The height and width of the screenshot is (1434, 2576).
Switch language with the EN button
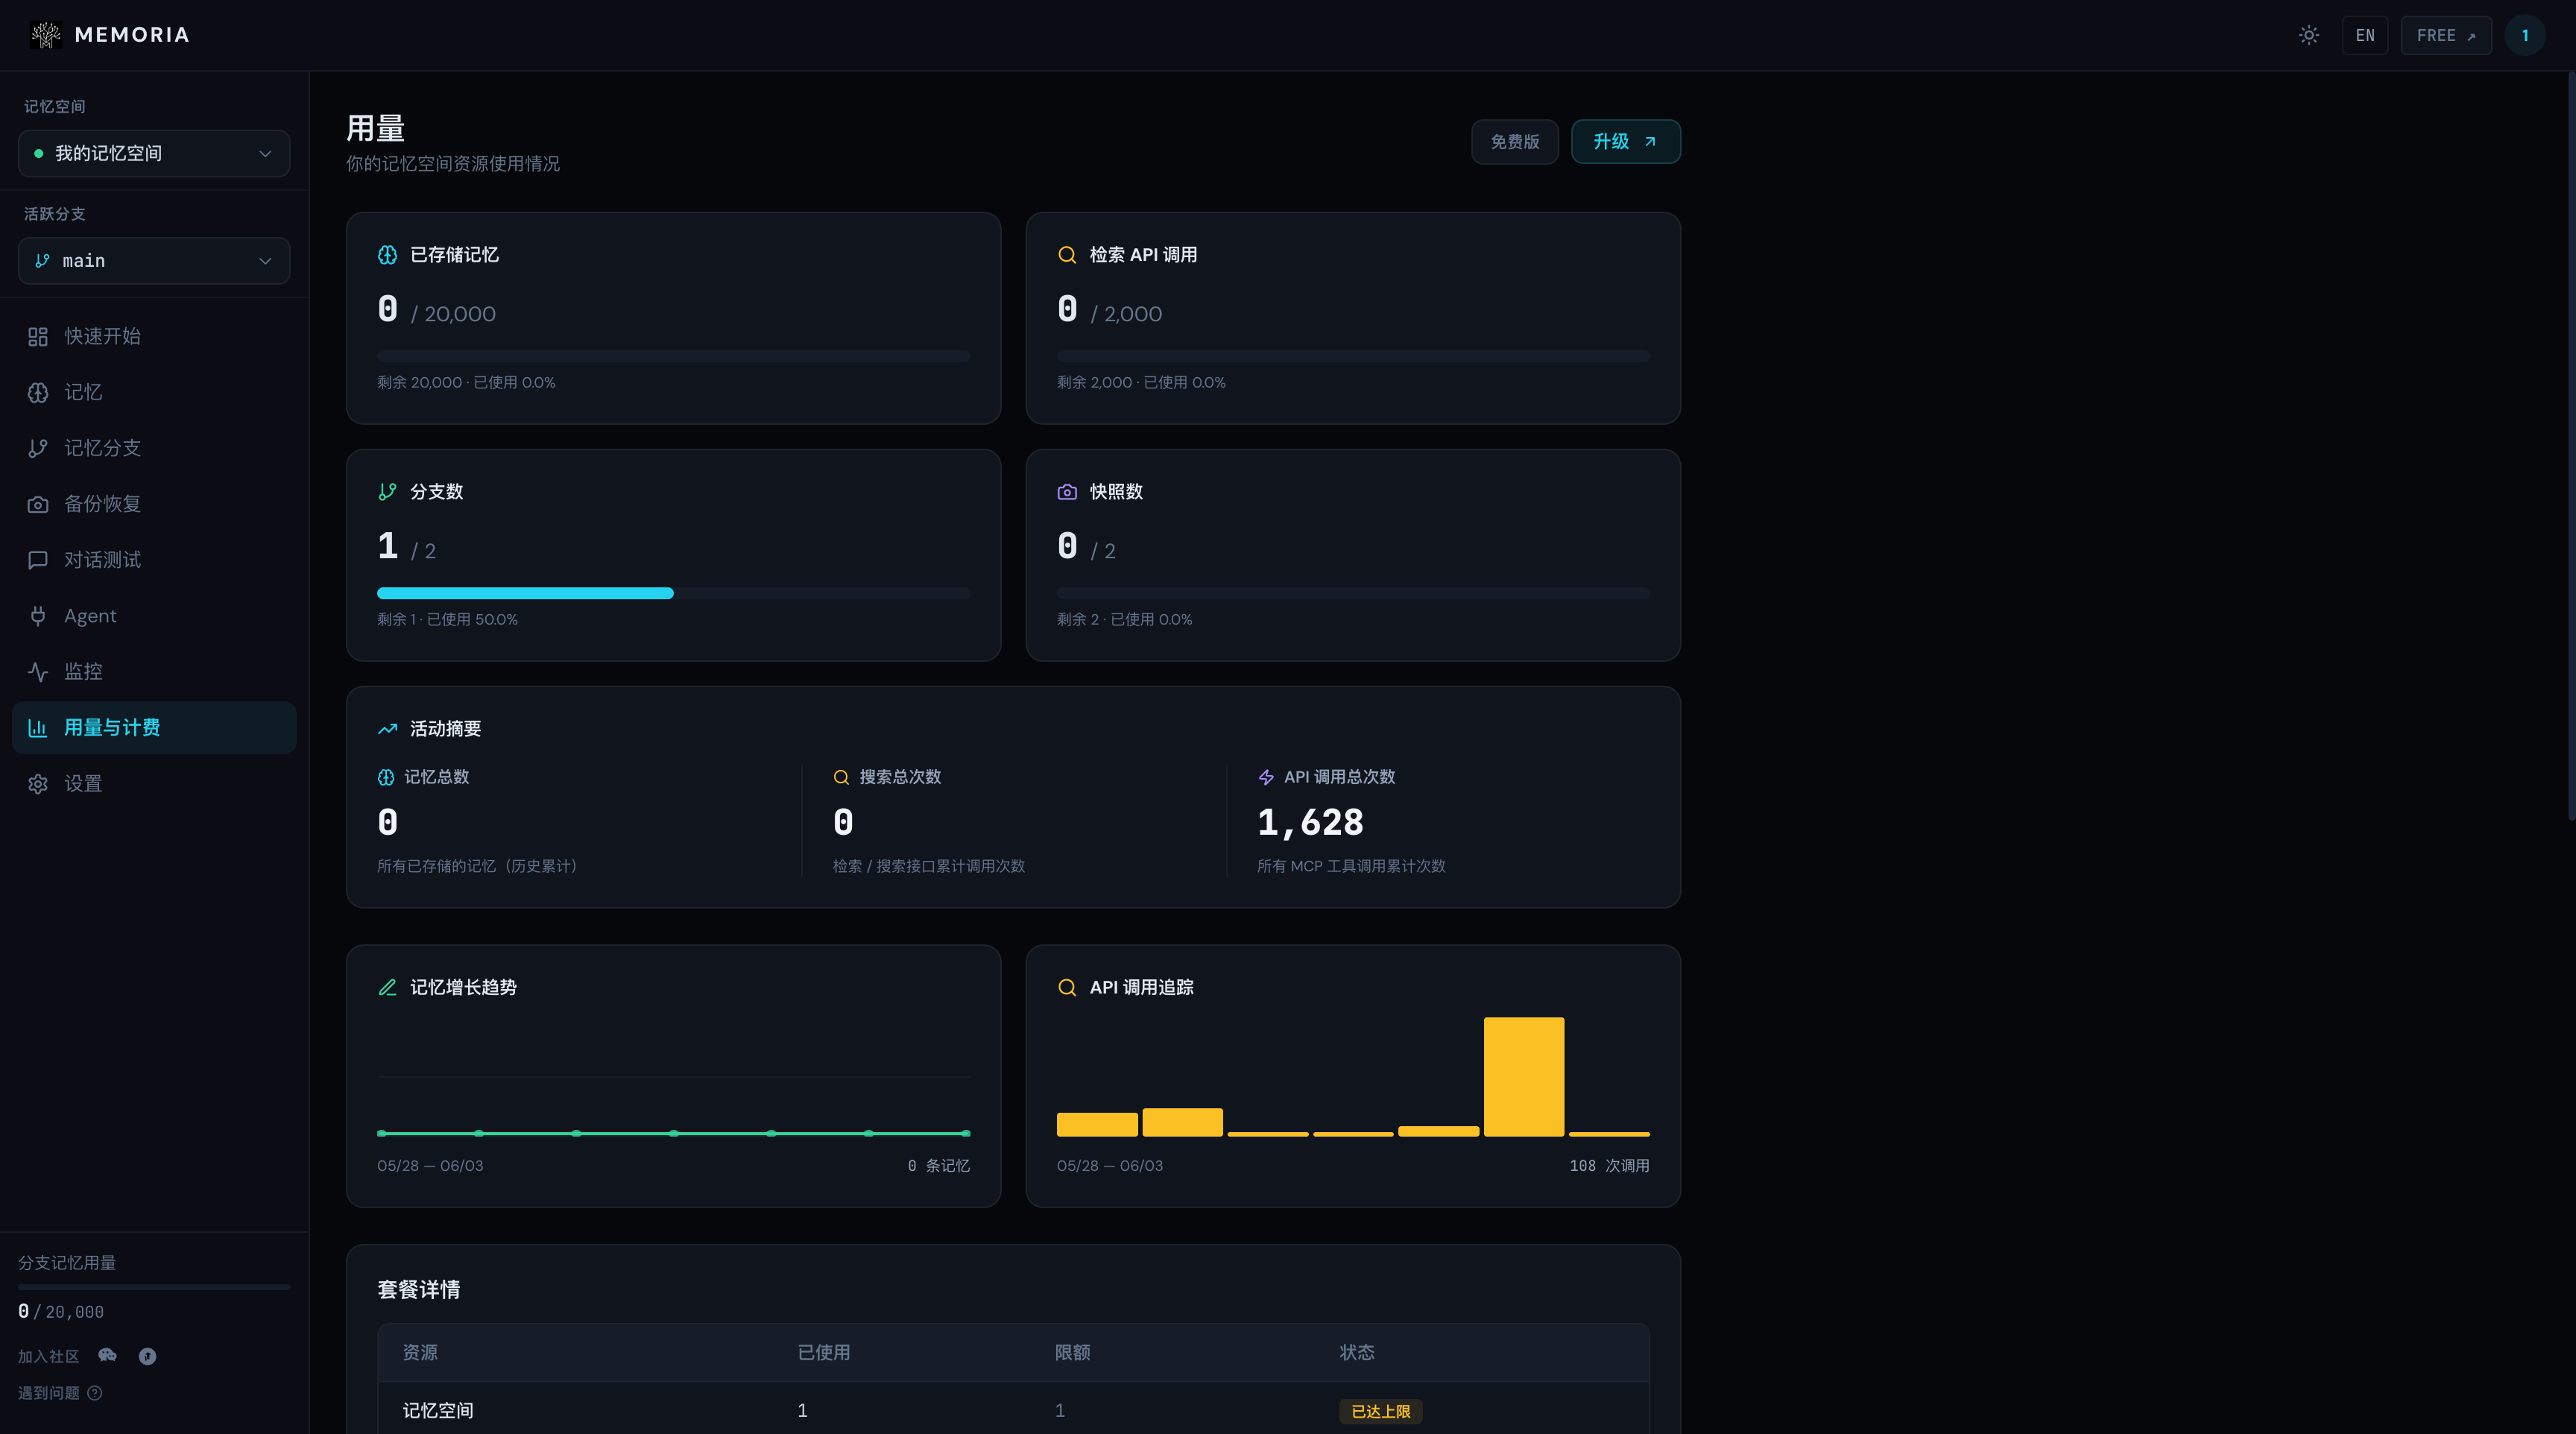(2364, 35)
